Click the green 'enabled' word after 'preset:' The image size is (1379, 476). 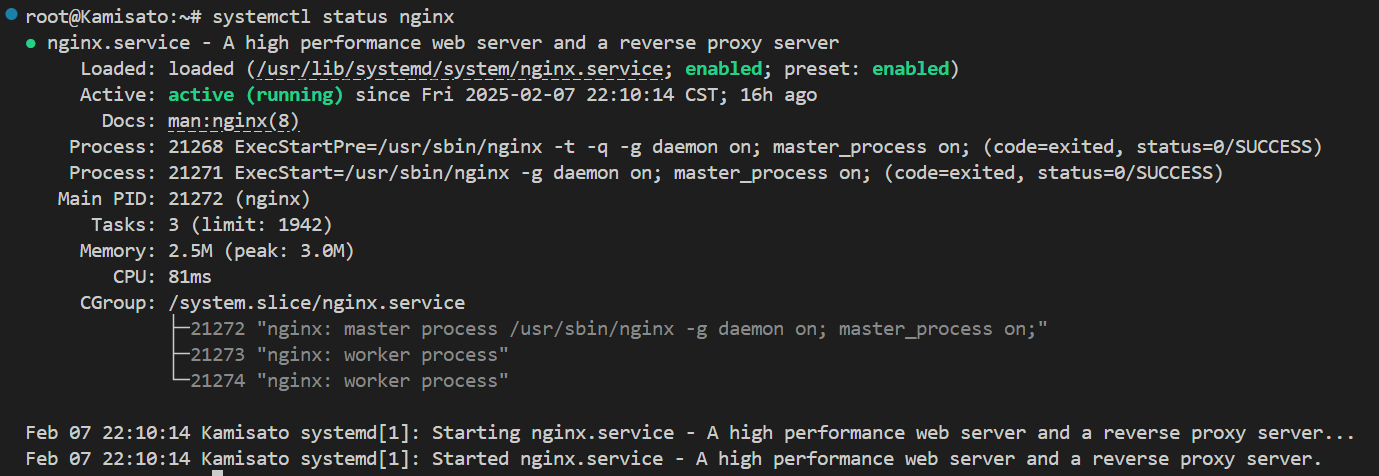(910, 69)
